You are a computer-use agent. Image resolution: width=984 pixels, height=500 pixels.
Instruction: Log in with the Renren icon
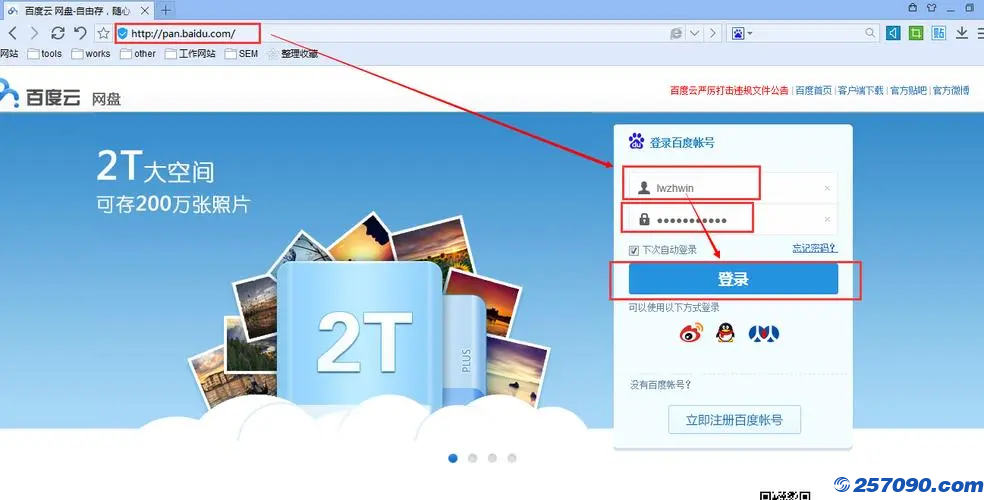[763, 333]
